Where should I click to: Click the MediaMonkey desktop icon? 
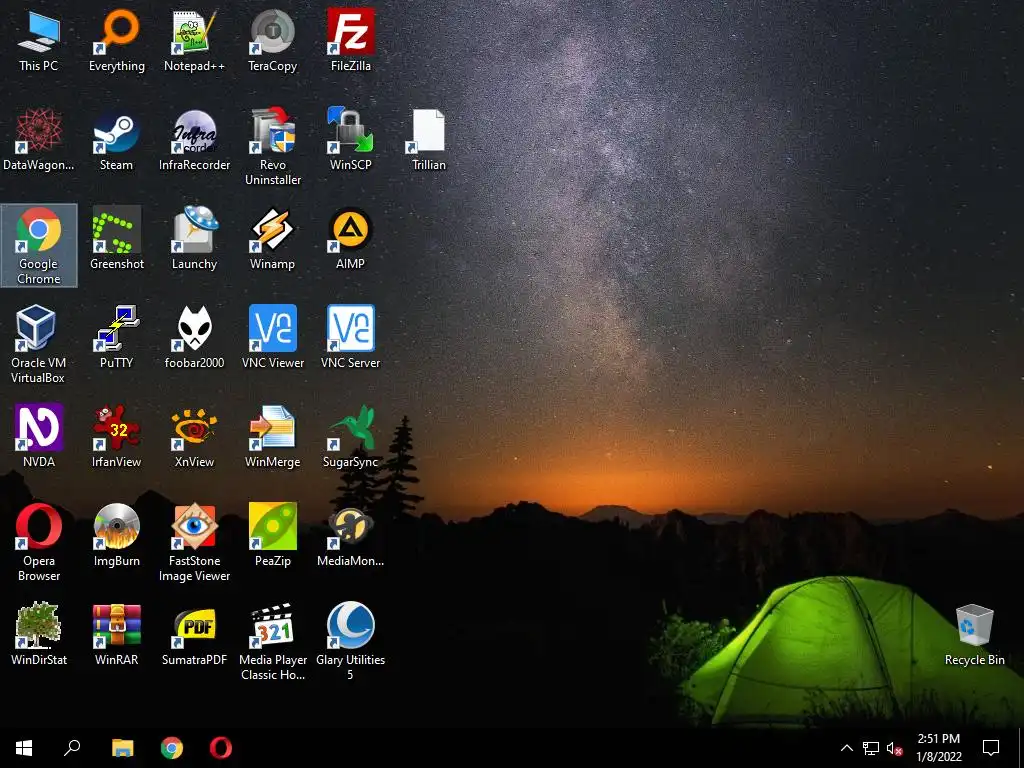(x=351, y=535)
